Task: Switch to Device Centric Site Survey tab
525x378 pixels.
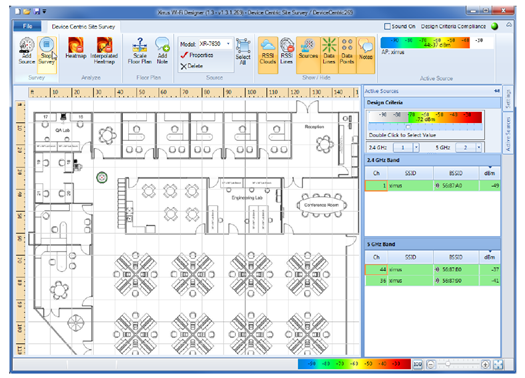Action: 83,26
